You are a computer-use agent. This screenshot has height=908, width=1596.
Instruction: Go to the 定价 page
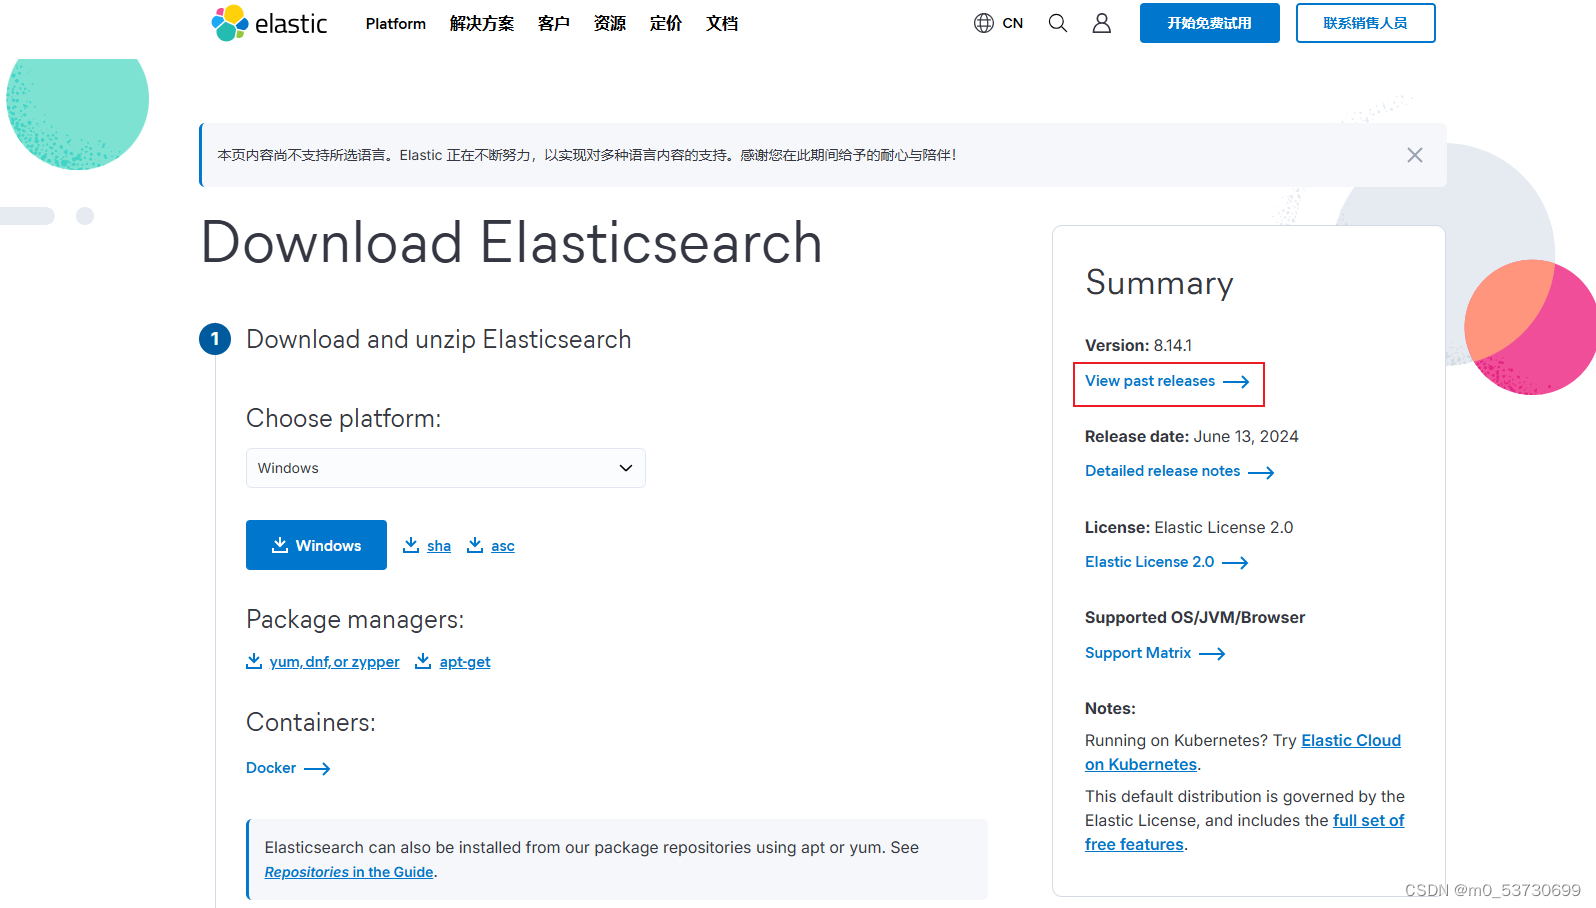(666, 23)
